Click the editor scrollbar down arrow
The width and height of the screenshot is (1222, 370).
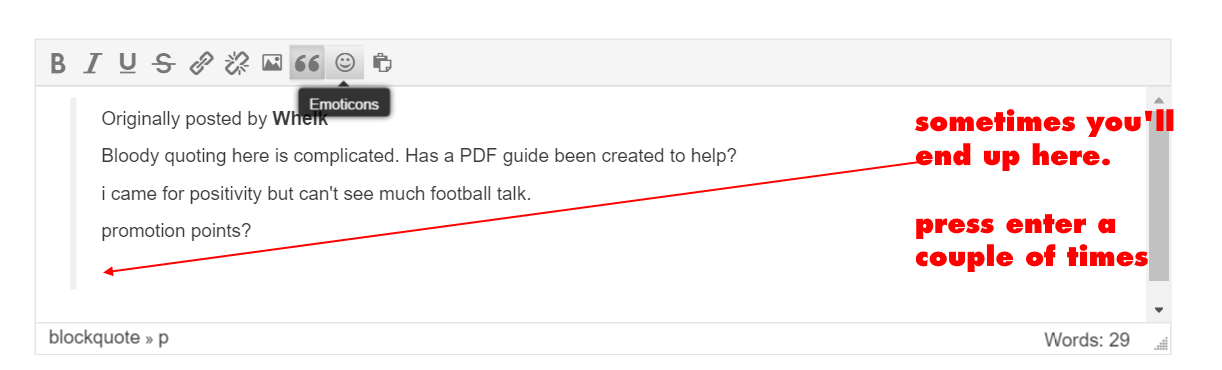pos(1159,310)
